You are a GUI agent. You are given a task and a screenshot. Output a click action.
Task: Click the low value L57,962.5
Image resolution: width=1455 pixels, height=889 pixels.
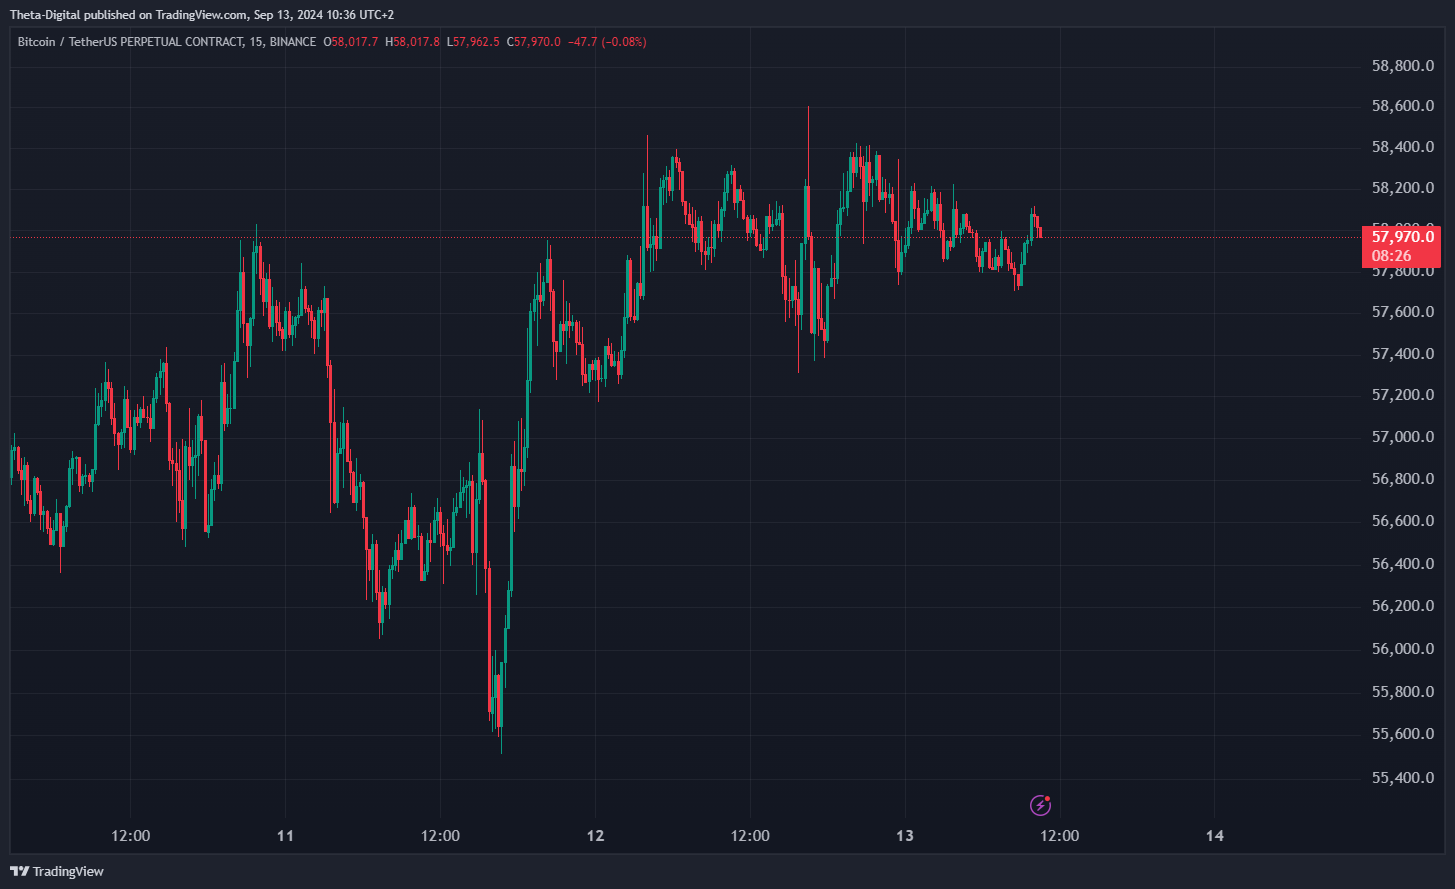[474, 42]
